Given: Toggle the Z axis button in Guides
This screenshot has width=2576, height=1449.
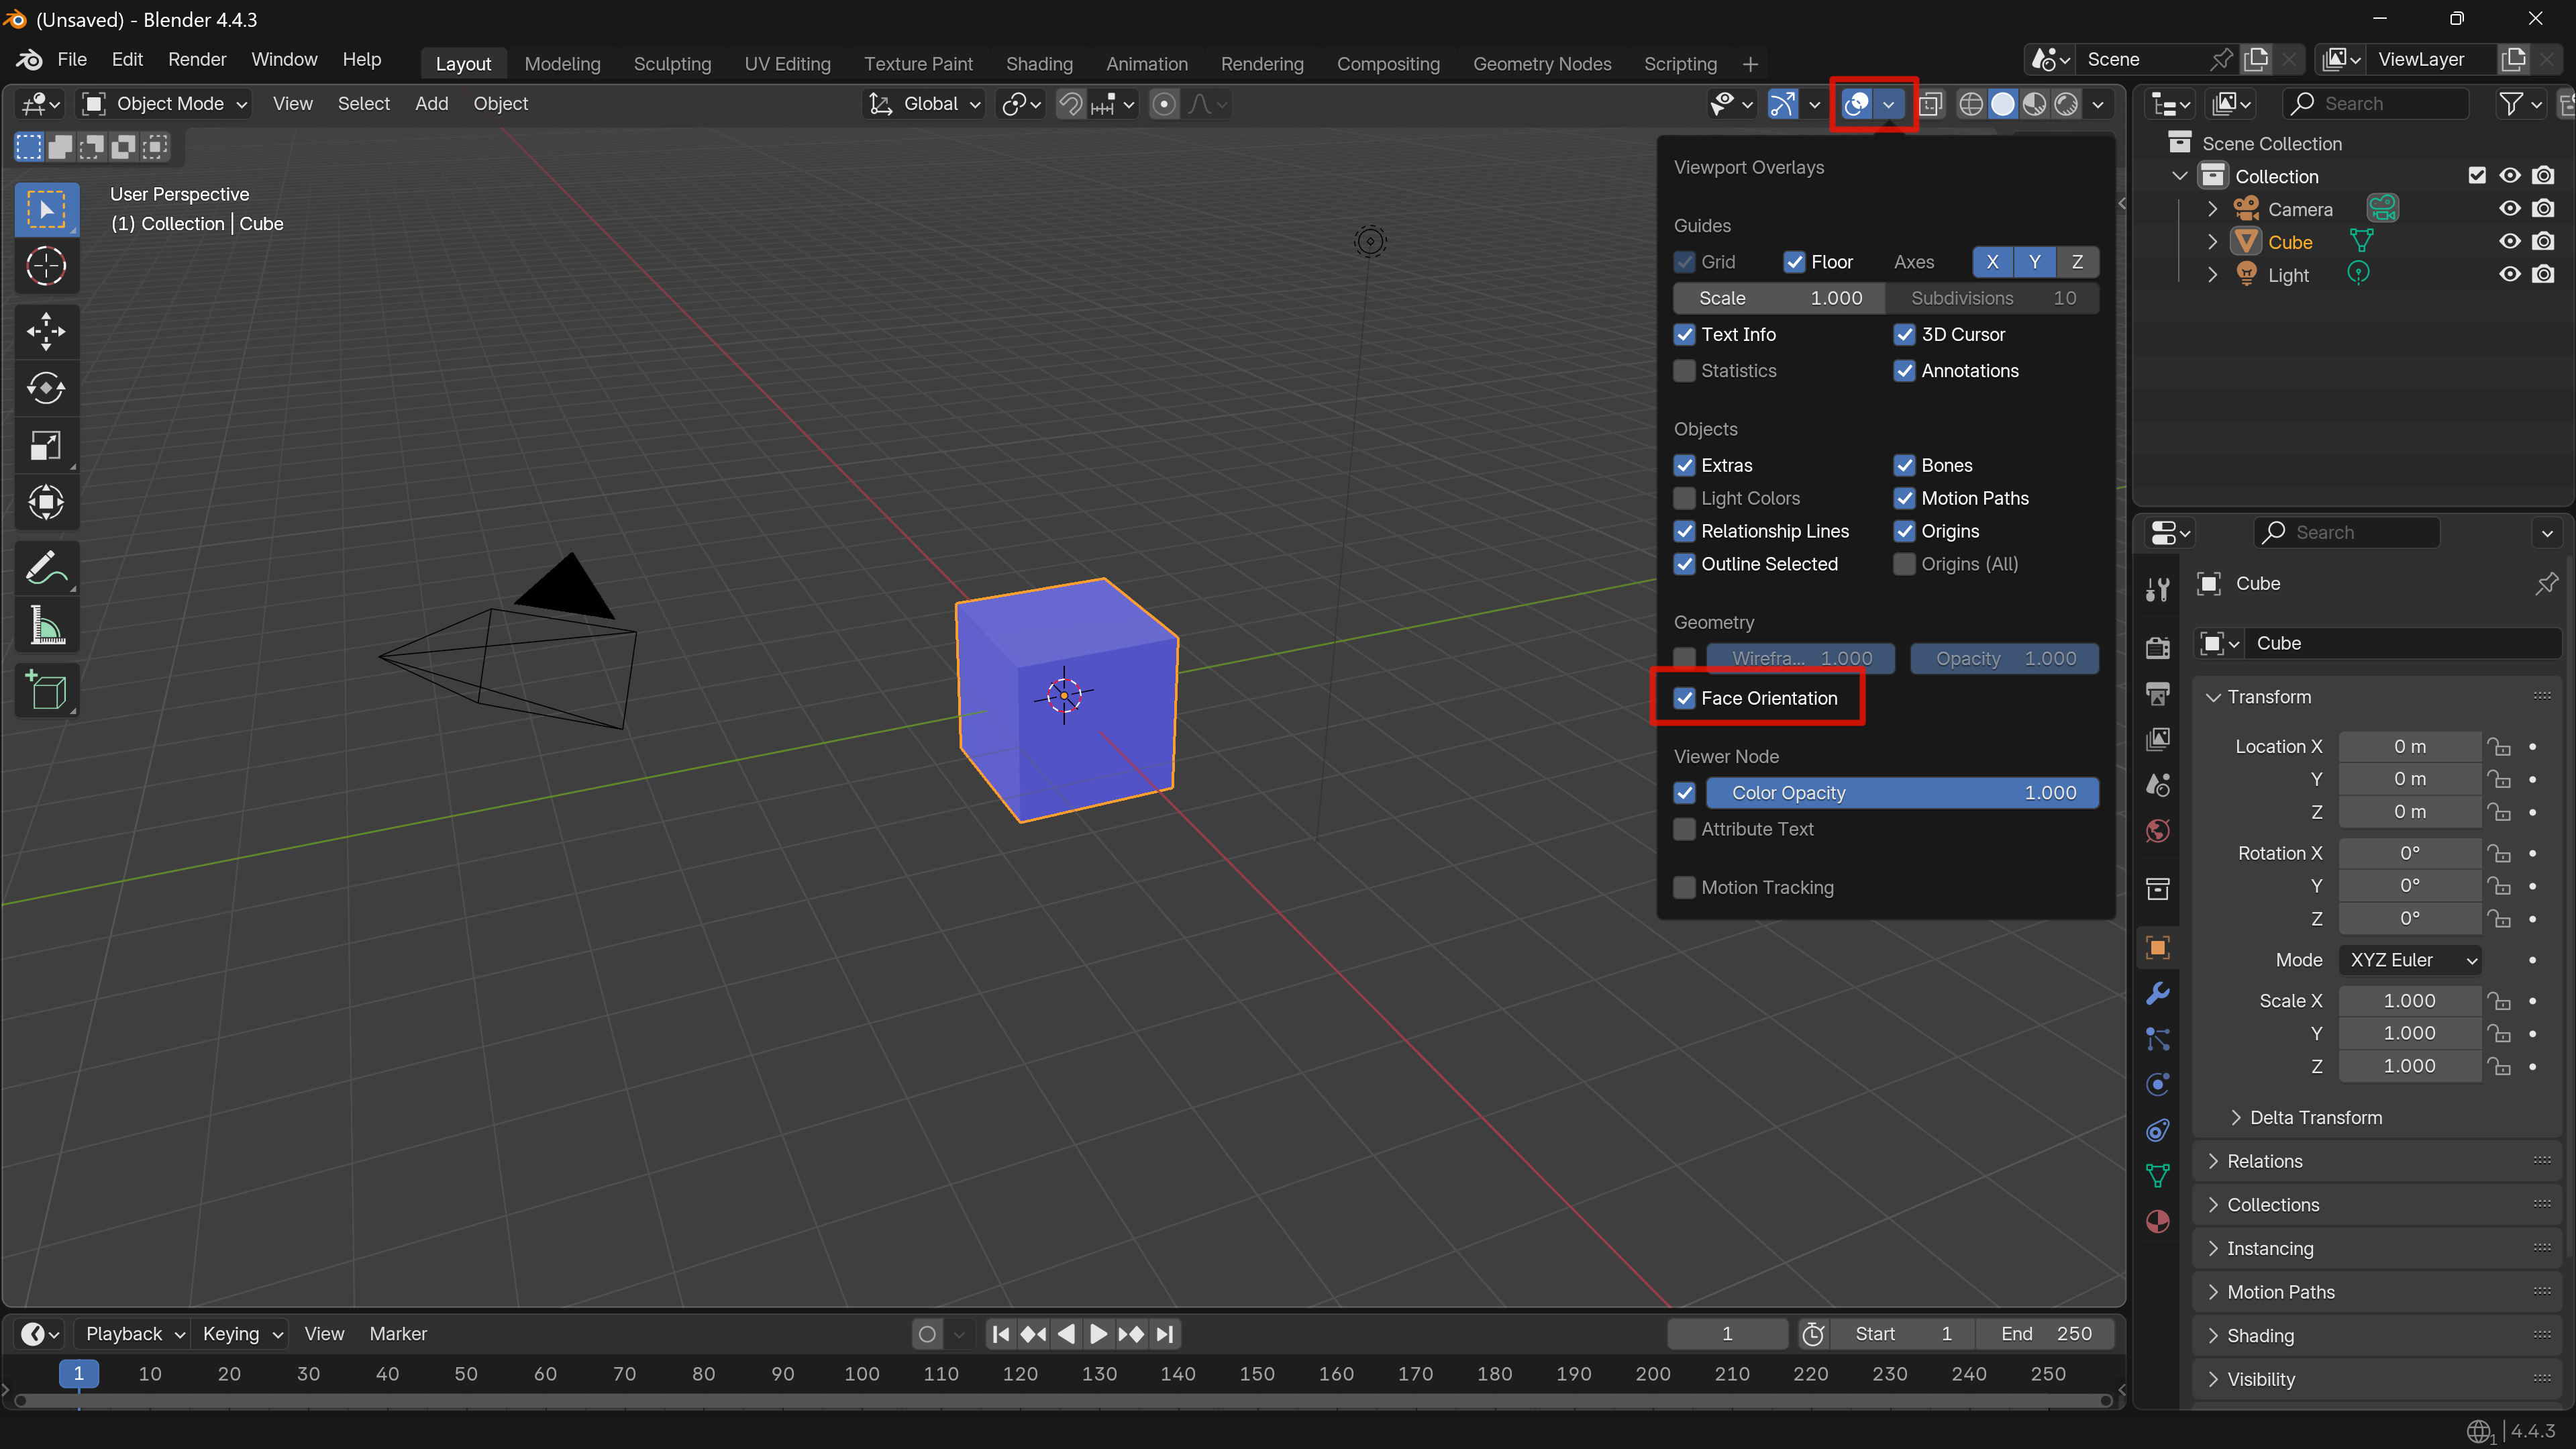Looking at the screenshot, I should coord(2077,262).
